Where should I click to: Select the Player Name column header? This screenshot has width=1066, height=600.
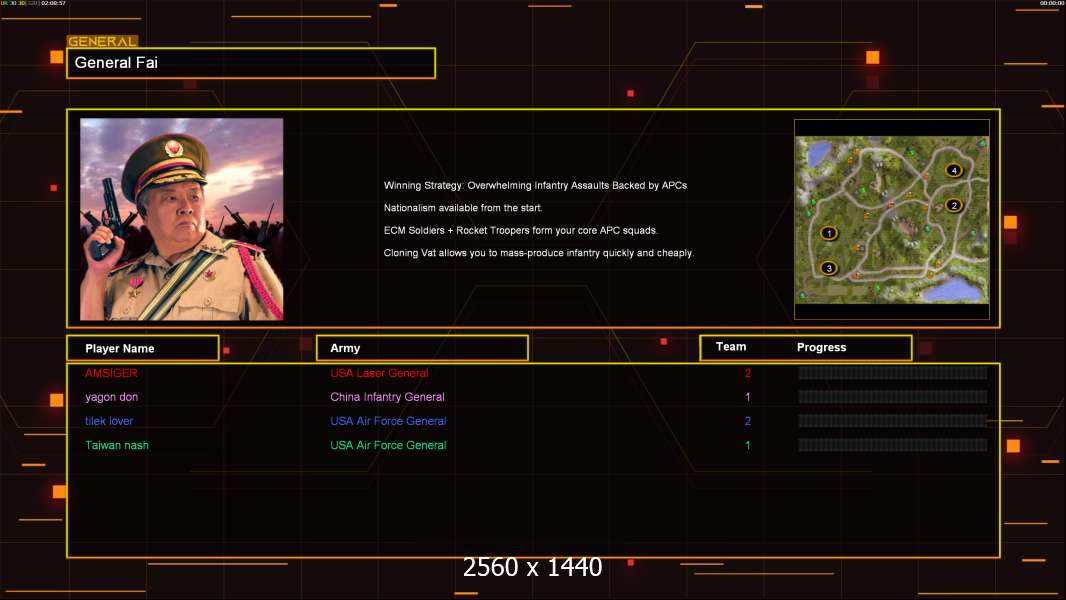pos(142,348)
